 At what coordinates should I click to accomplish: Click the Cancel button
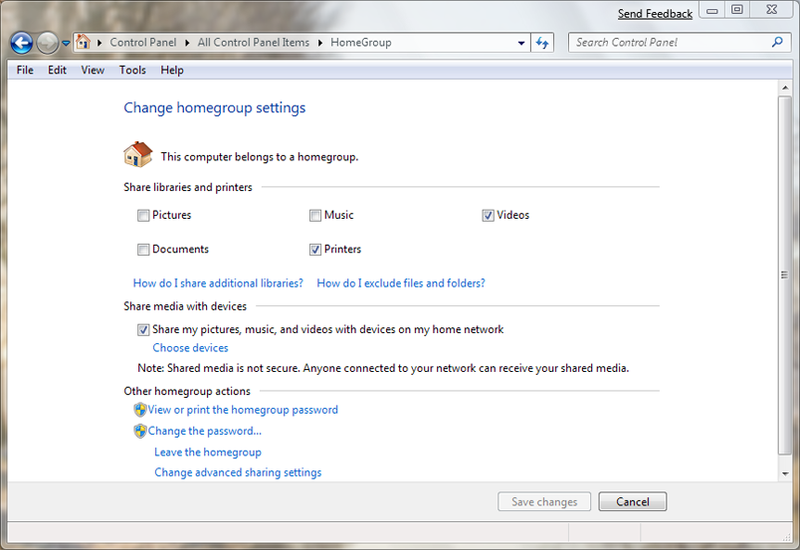633,502
